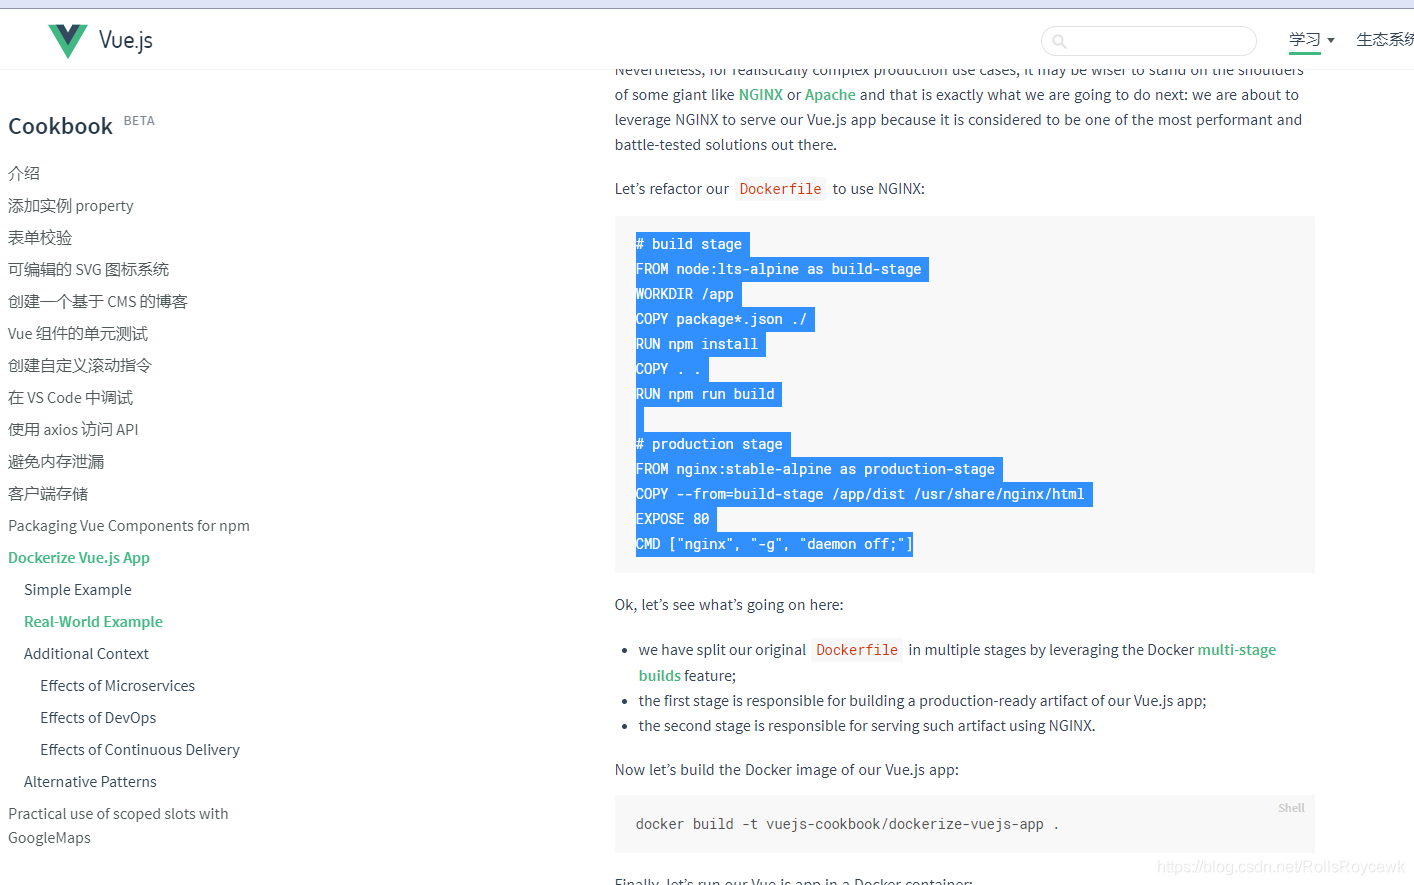The height and width of the screenshot is (885, 1414).
Task: Click the Shell label on code block
Action: pos(1291,808)
